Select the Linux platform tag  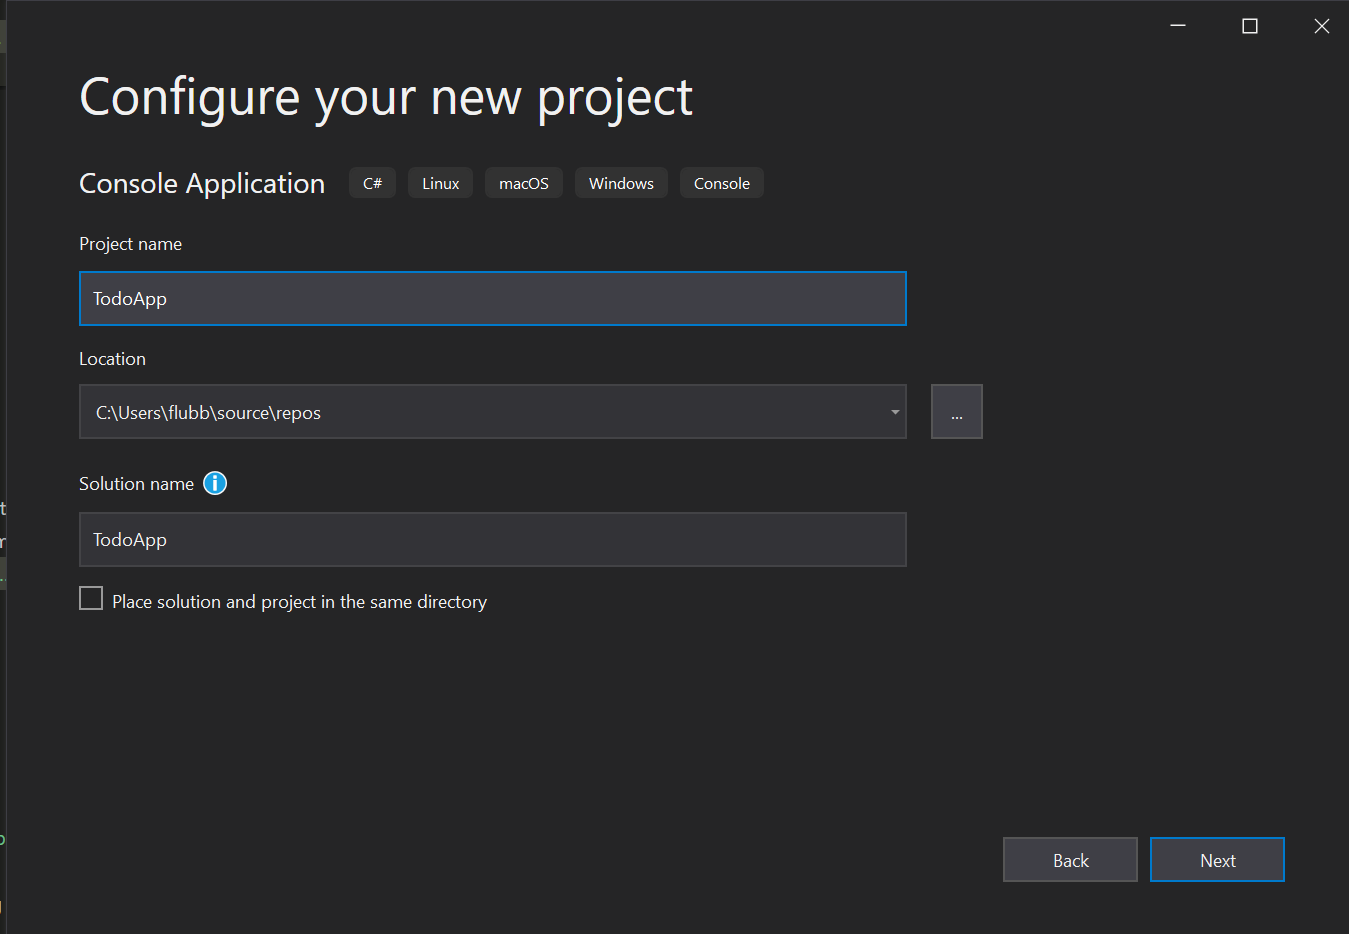tap(440, 183)
